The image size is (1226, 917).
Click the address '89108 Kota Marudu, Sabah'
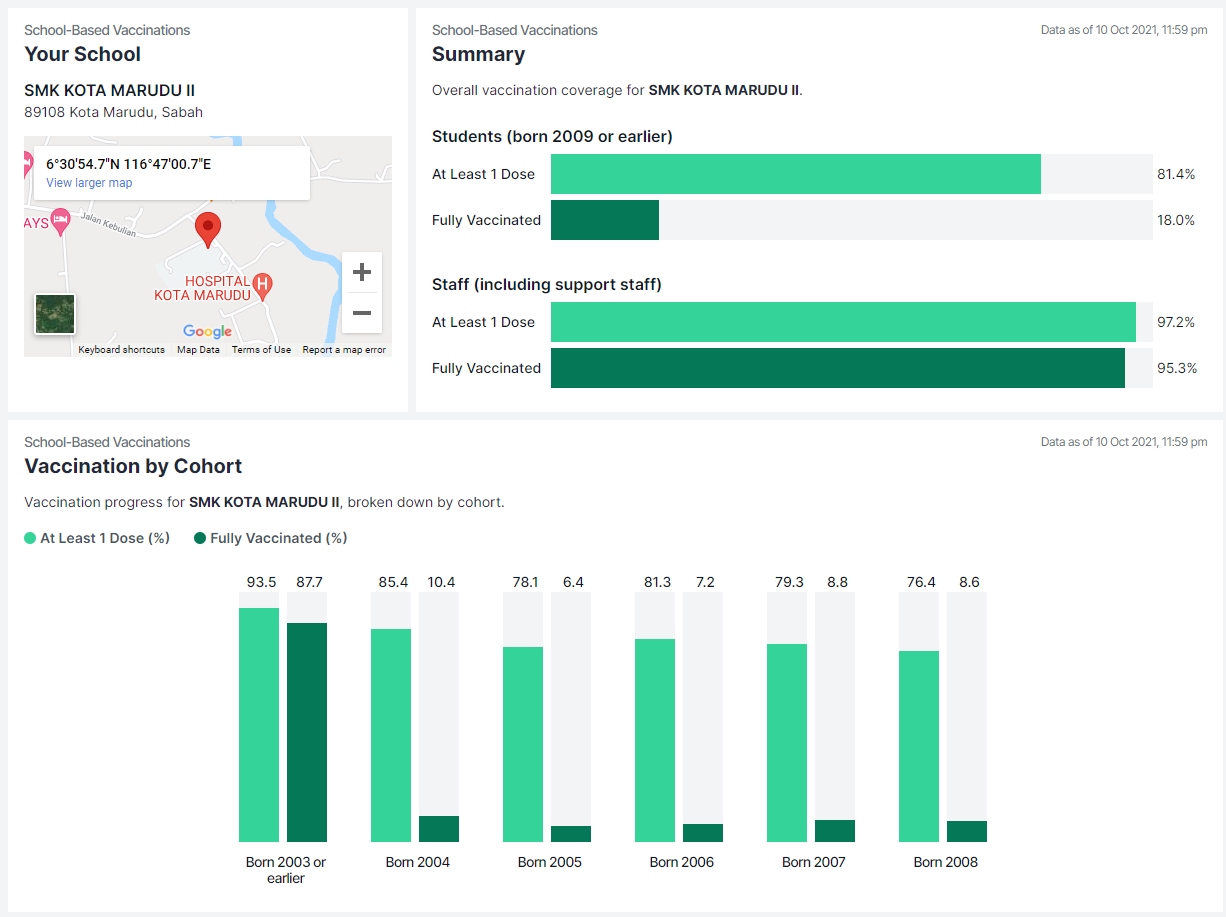114,112
